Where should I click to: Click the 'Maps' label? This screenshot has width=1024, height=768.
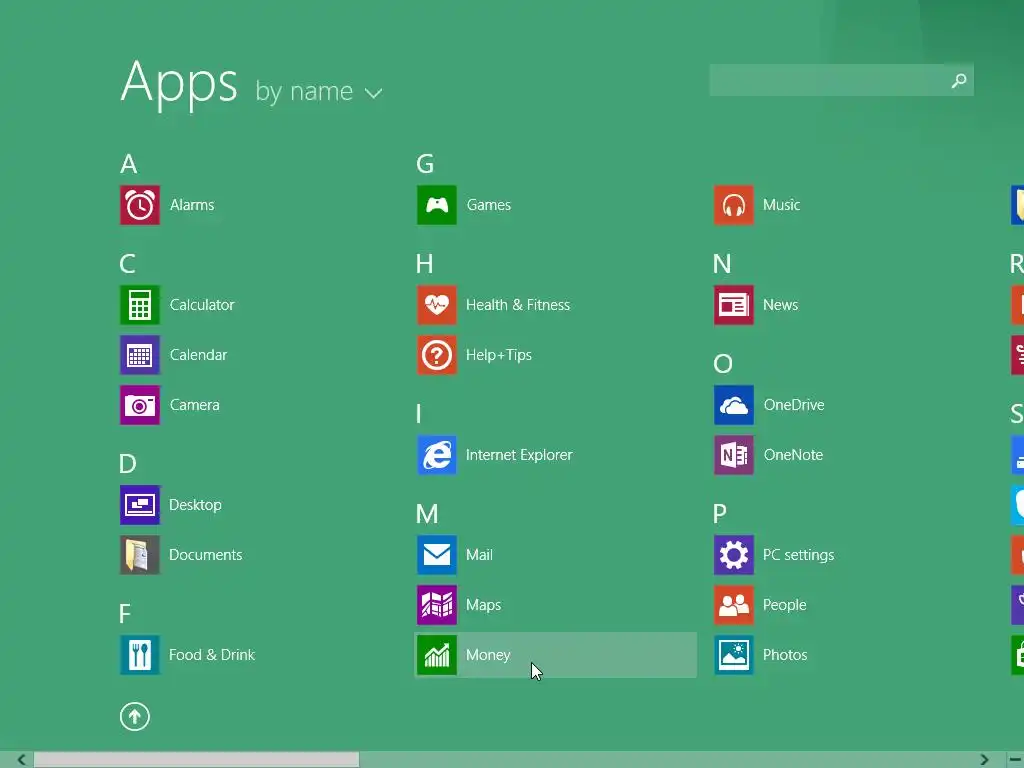click(484, 605)
